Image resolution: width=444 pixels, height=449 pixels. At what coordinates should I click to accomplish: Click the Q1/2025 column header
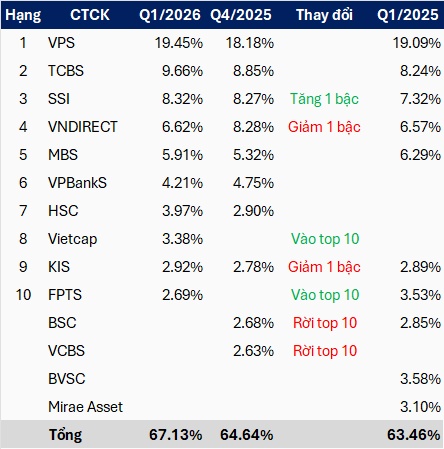click(x=408, y=15)
